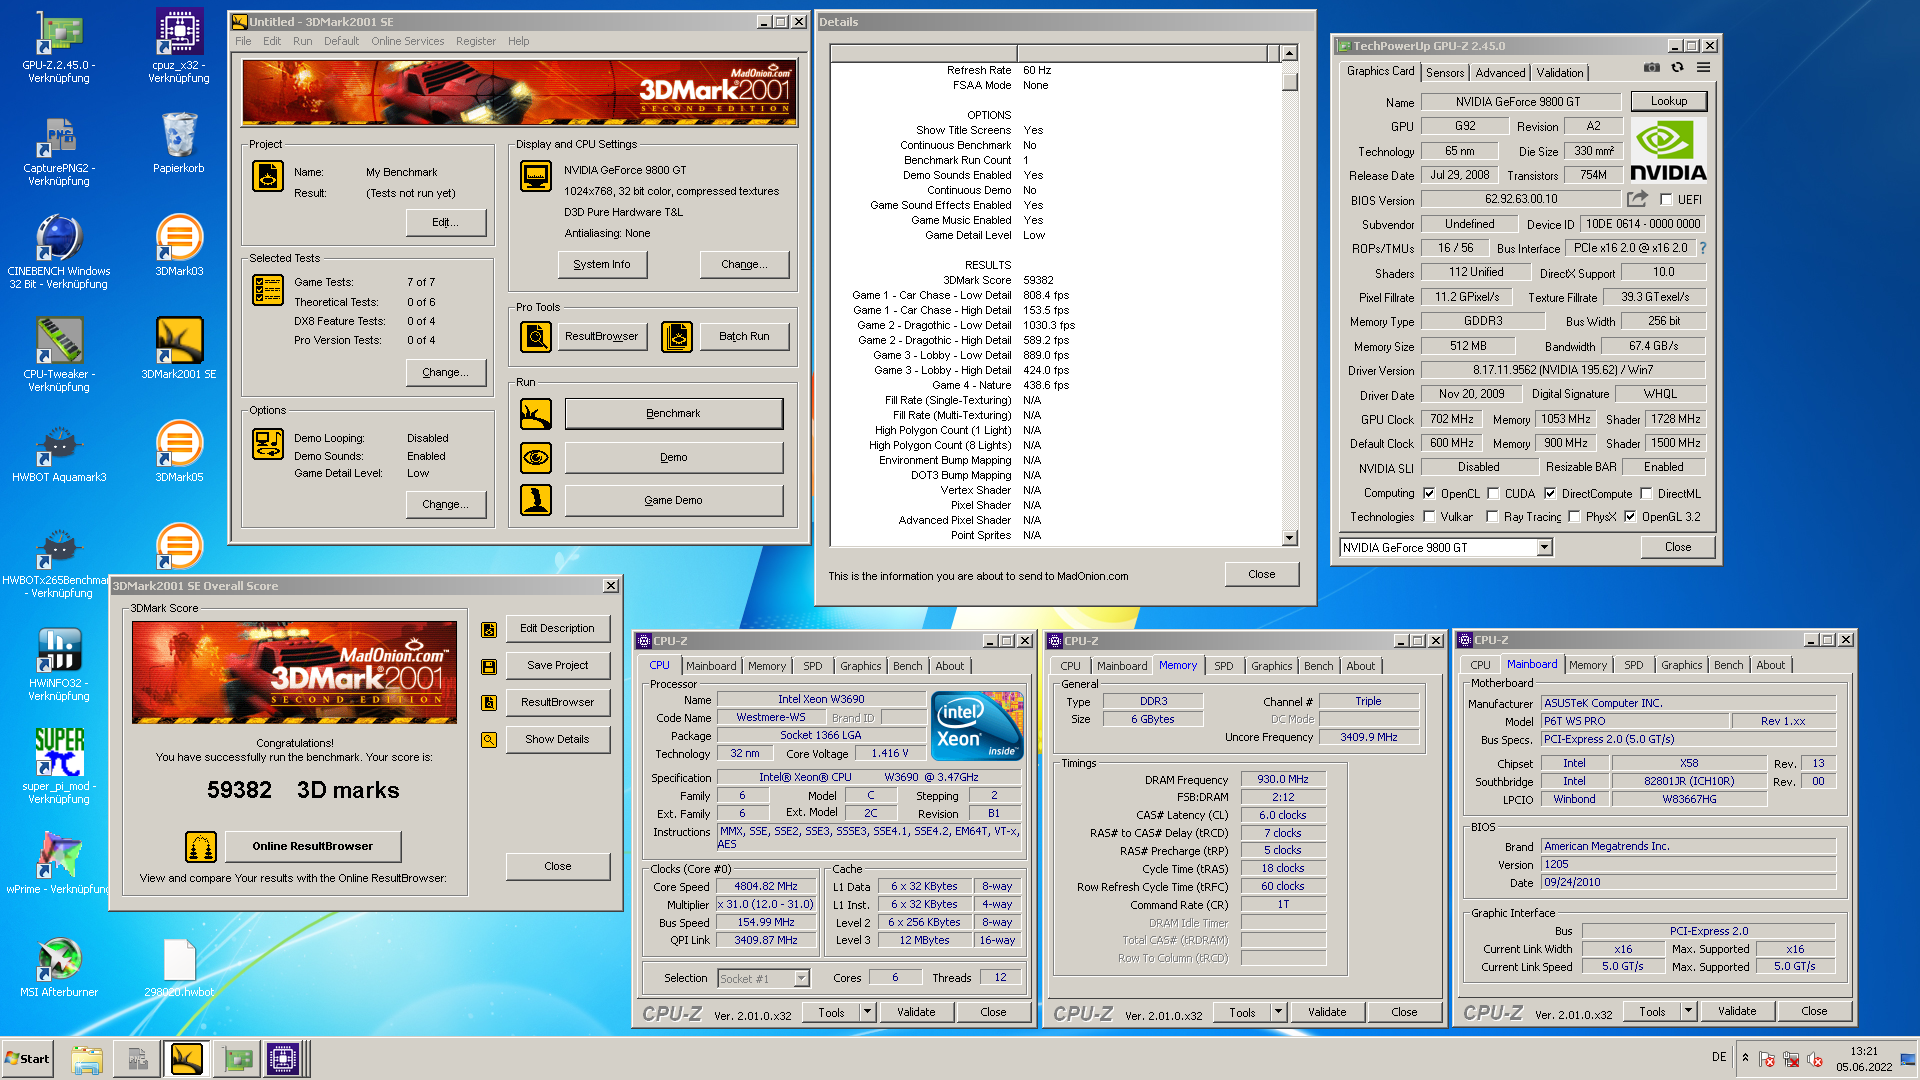Switch to the Sensors tab in GPU-Z
The image size is (1920, 1080).
[1445, 73]
